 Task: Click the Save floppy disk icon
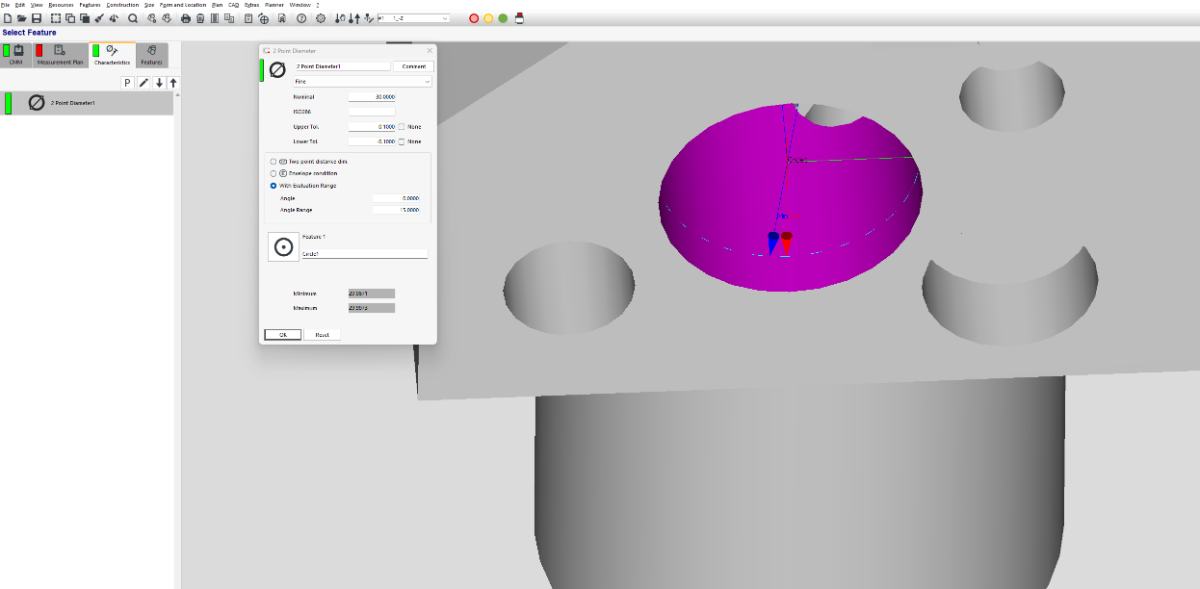coord(37,18)
